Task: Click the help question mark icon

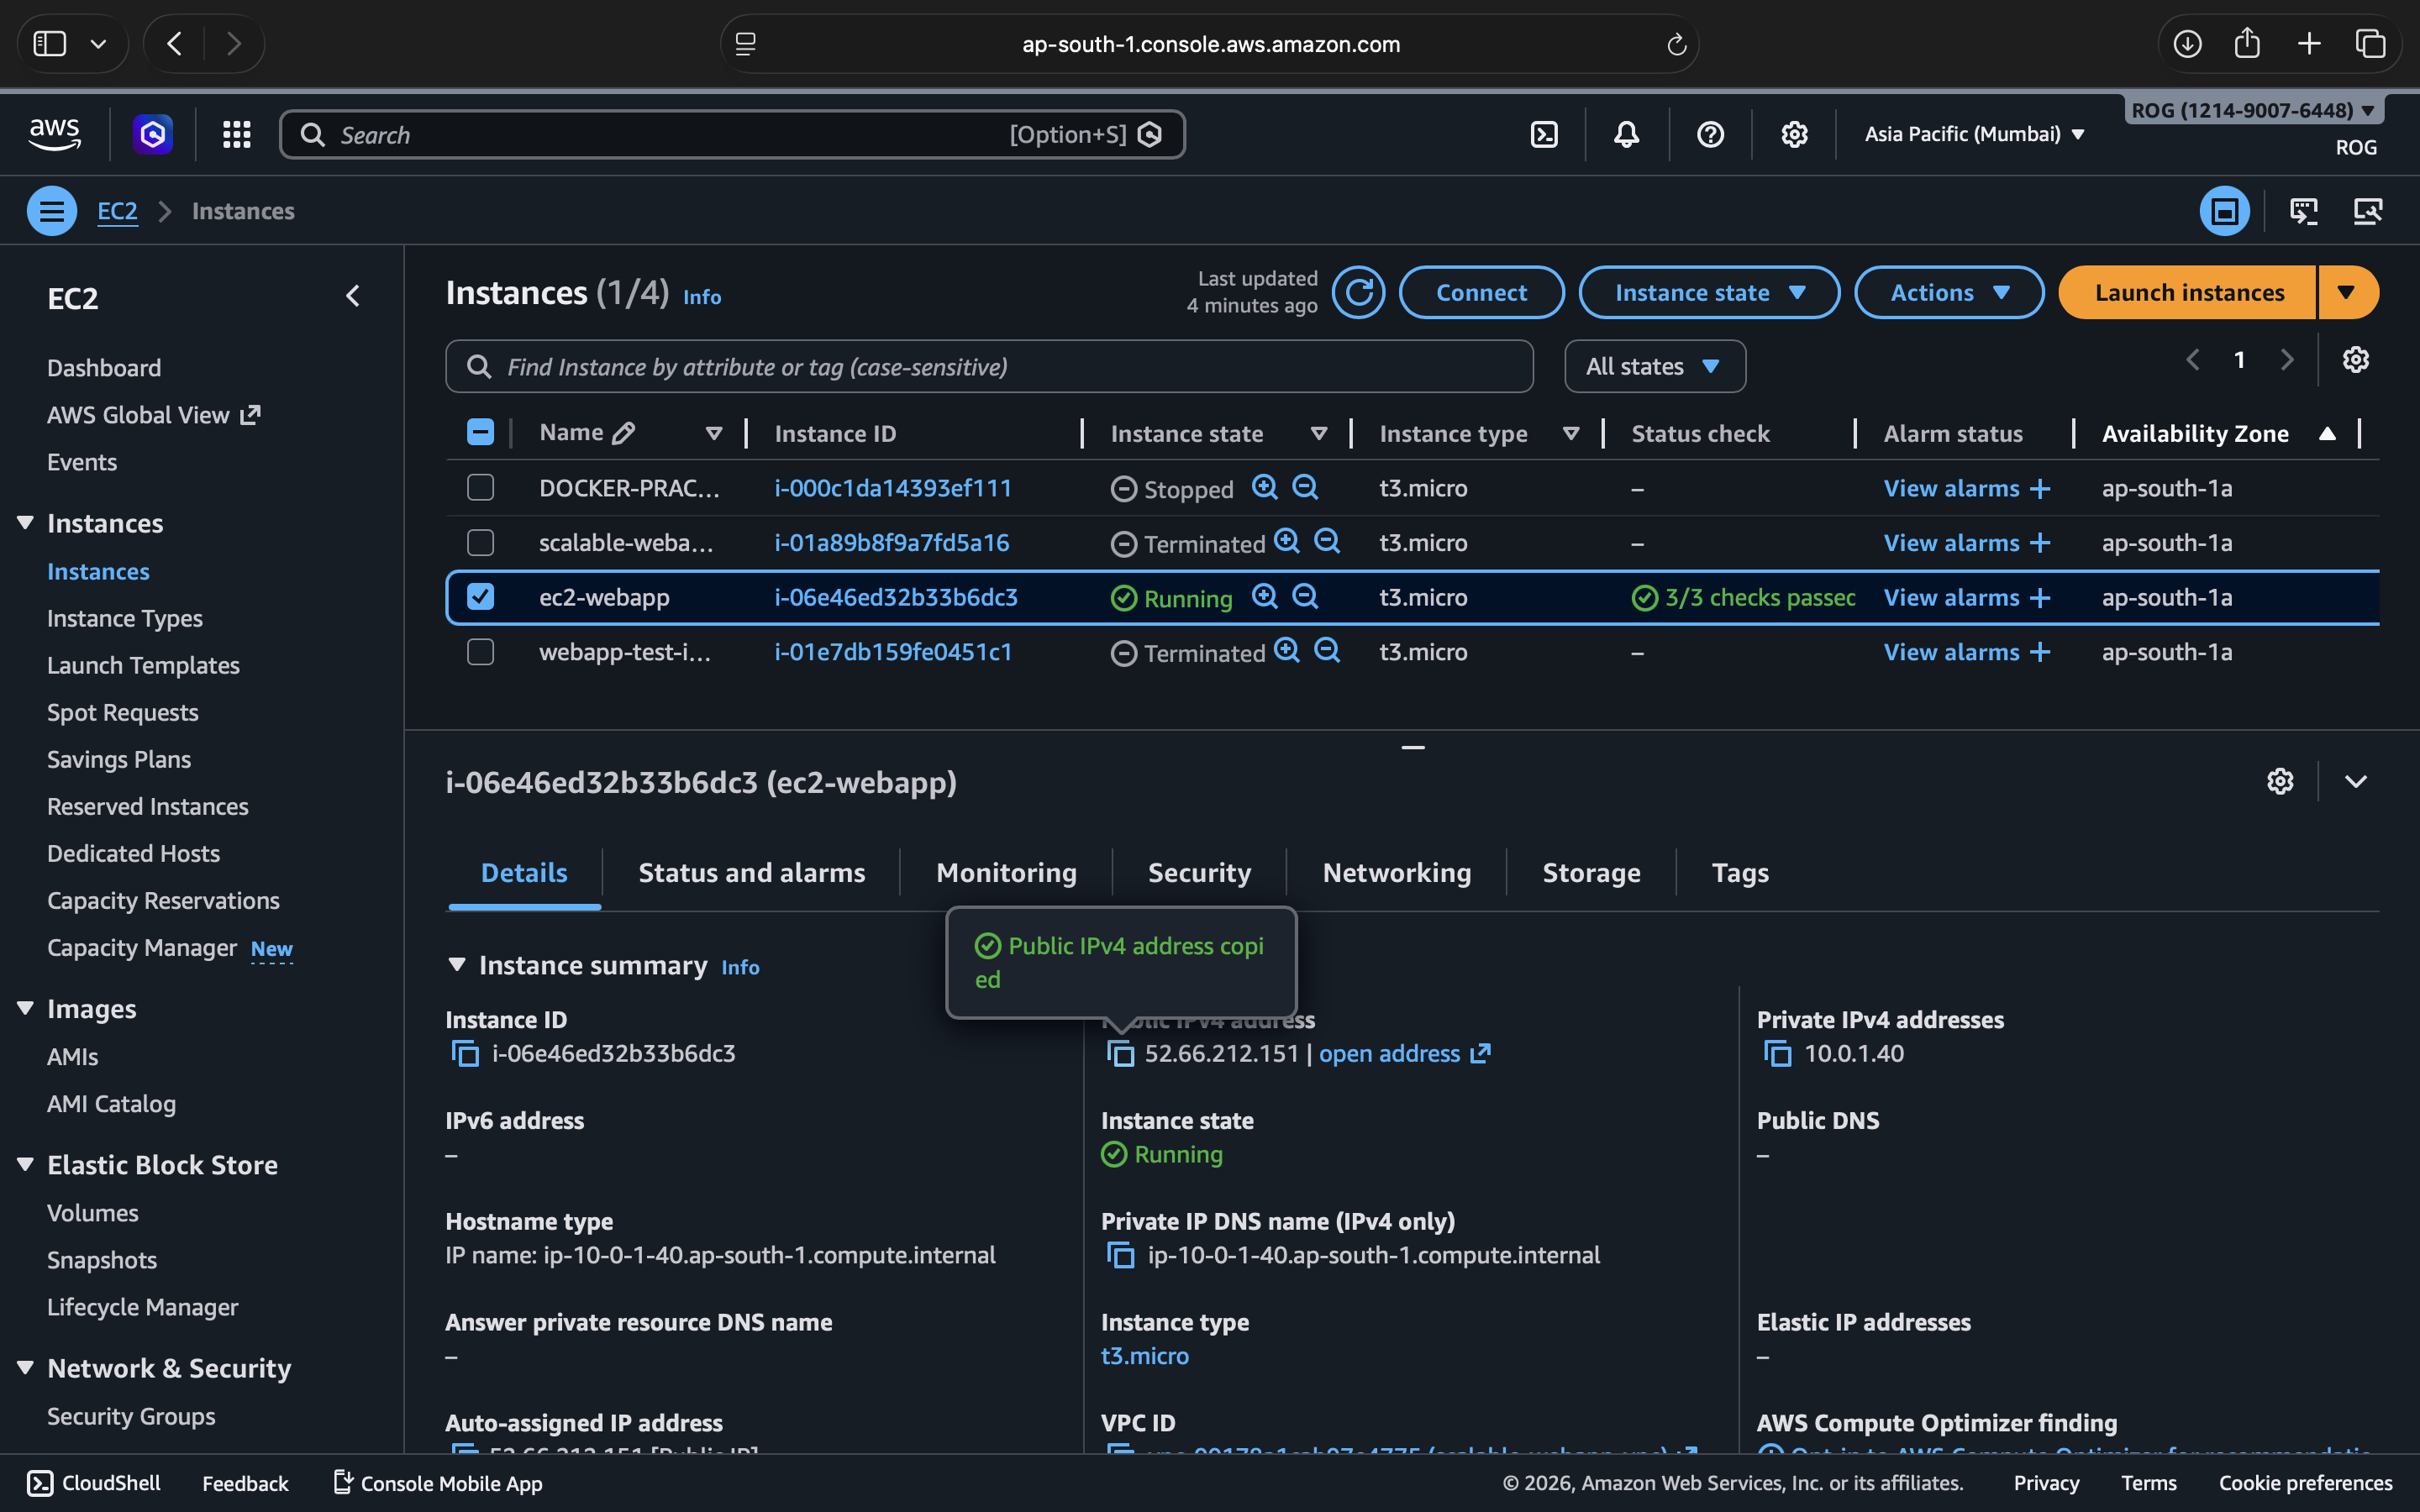Action: pyautogui.click(x=1710, y=134)
